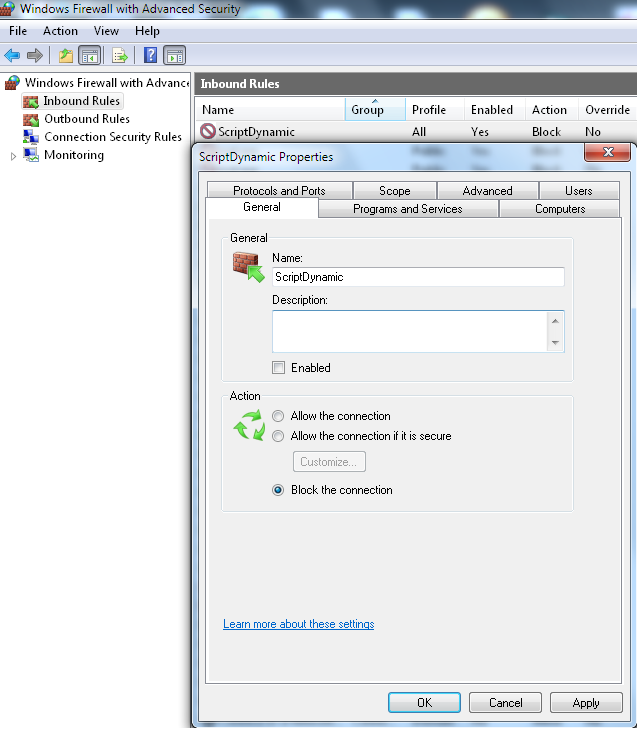
Task: Click the Up one level folder icon
Action: click(66, 55)
